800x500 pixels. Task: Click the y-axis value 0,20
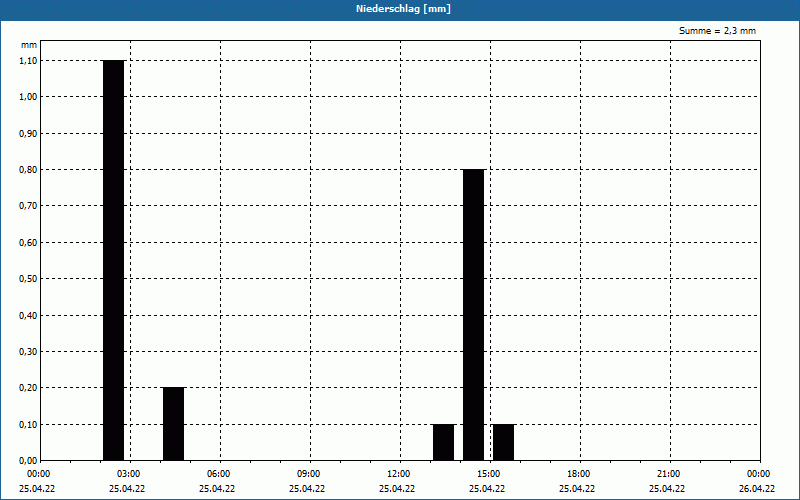coord(28,388)
